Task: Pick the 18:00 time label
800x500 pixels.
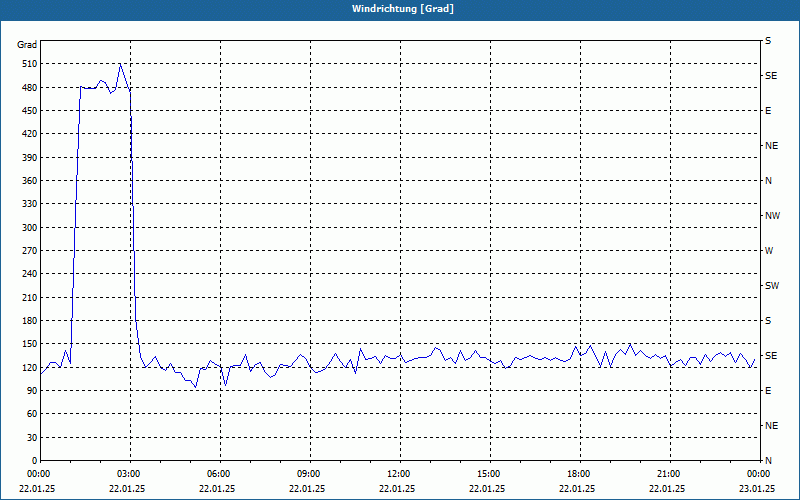Action: 577,474
